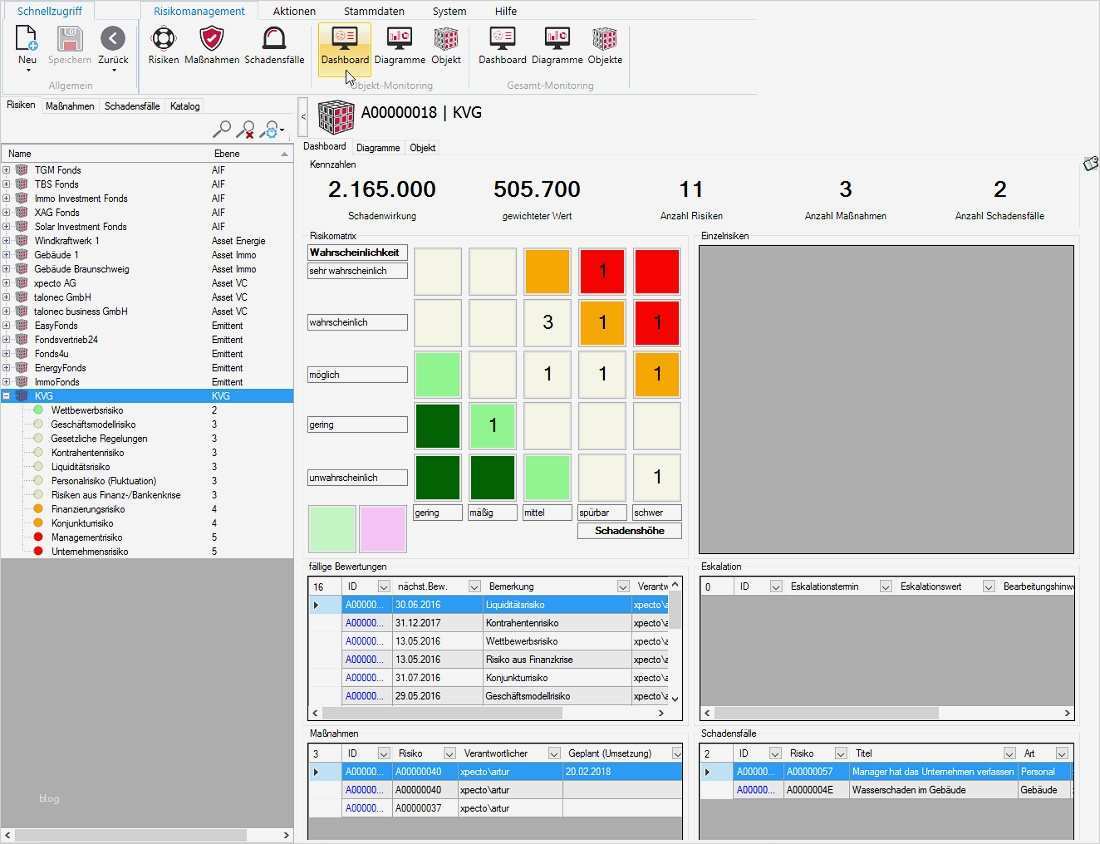Open Eskalationswert column filter dropdown
Screen dimensions: 1100x844
[x=988, y=587]
